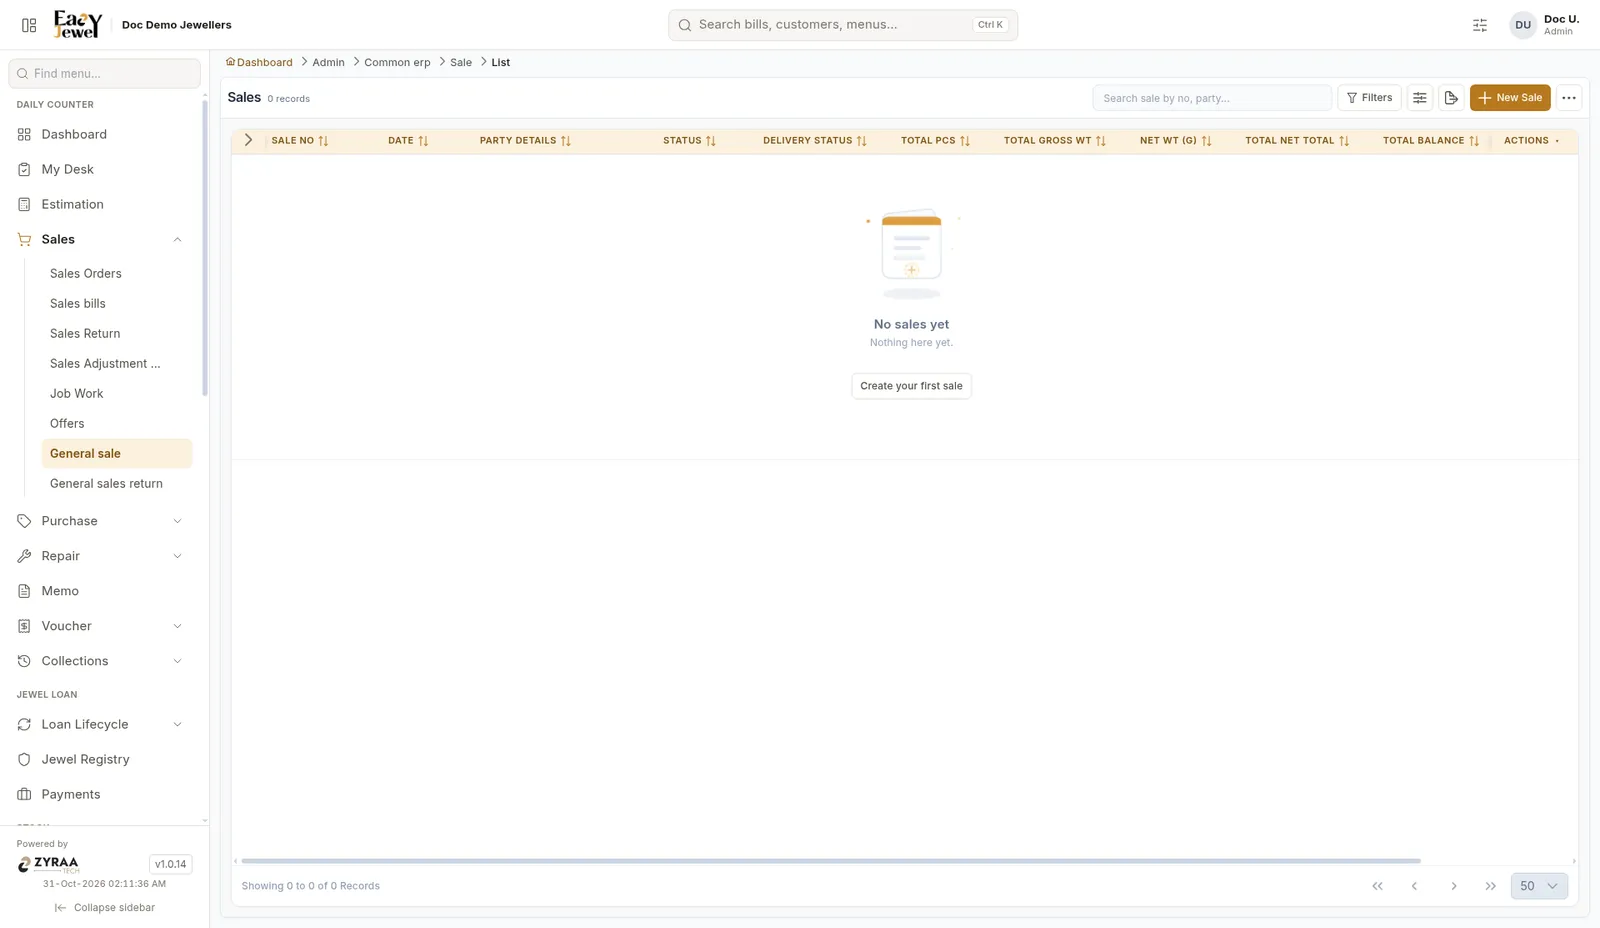
Task: Go to the previous page arrow
Action: [x=1414, y=886]
